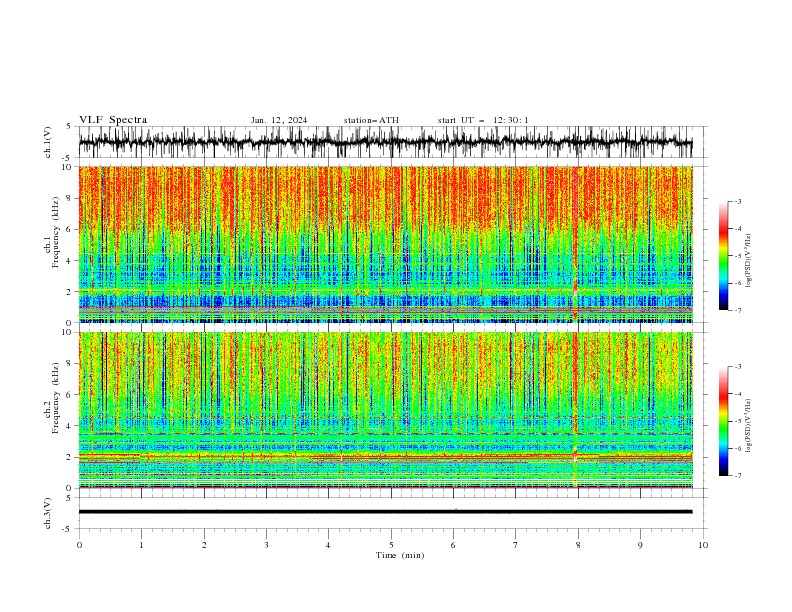
Task: Click the ch.2 spectrogram color scale bar
Action: [x=723, y=421]
